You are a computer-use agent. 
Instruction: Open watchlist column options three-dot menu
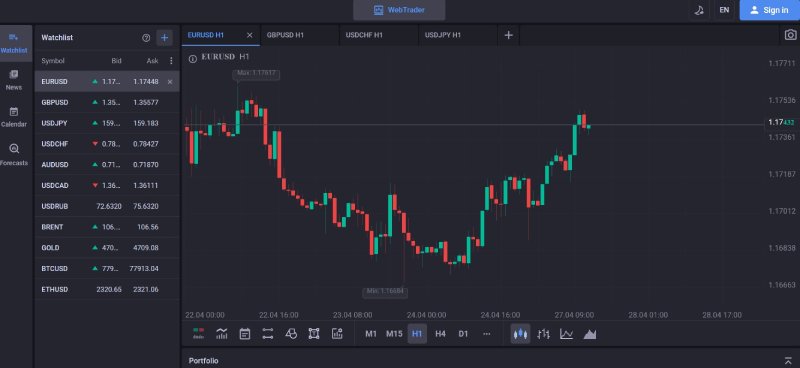tap(171, 61)
